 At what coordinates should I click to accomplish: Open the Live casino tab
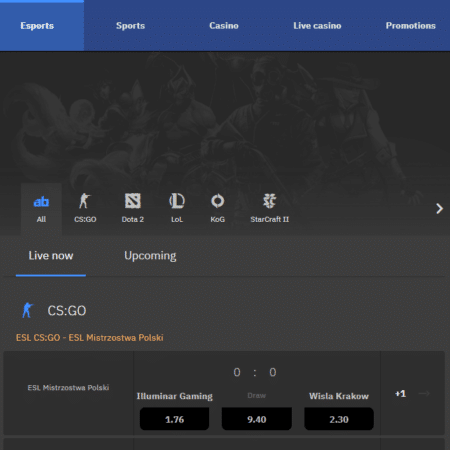[317, 26]
